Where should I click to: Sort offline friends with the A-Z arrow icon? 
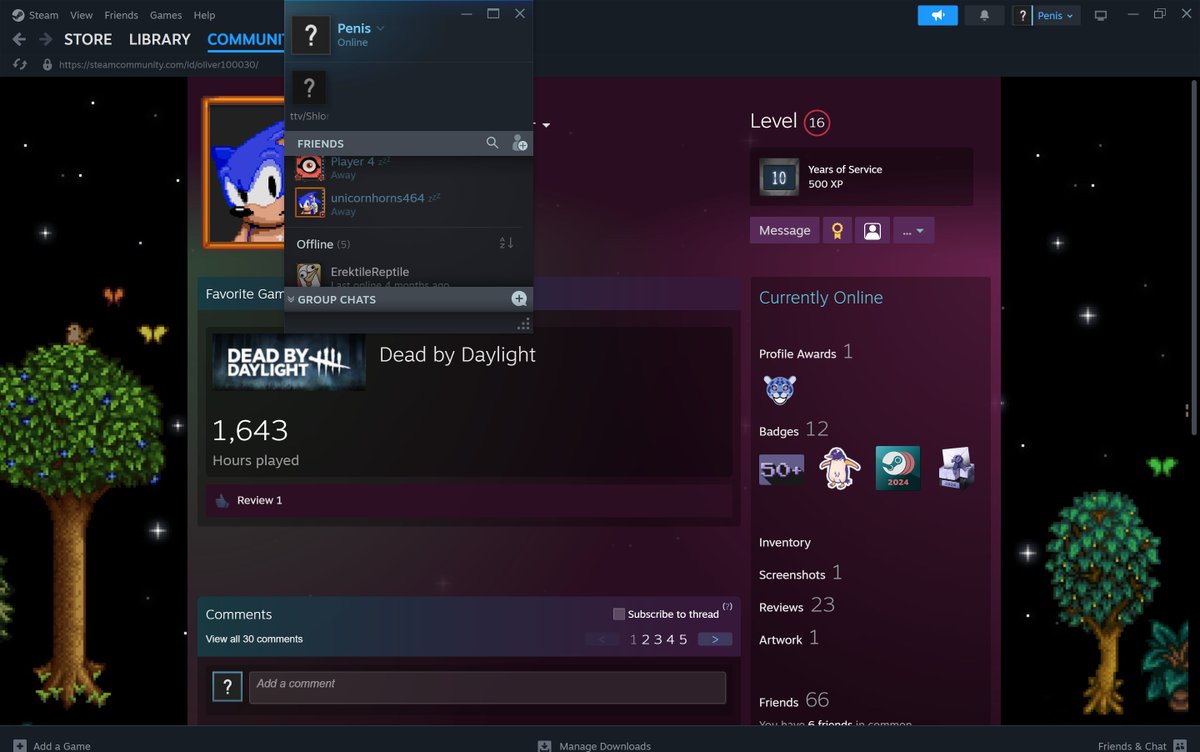click(x=506, y=243)
